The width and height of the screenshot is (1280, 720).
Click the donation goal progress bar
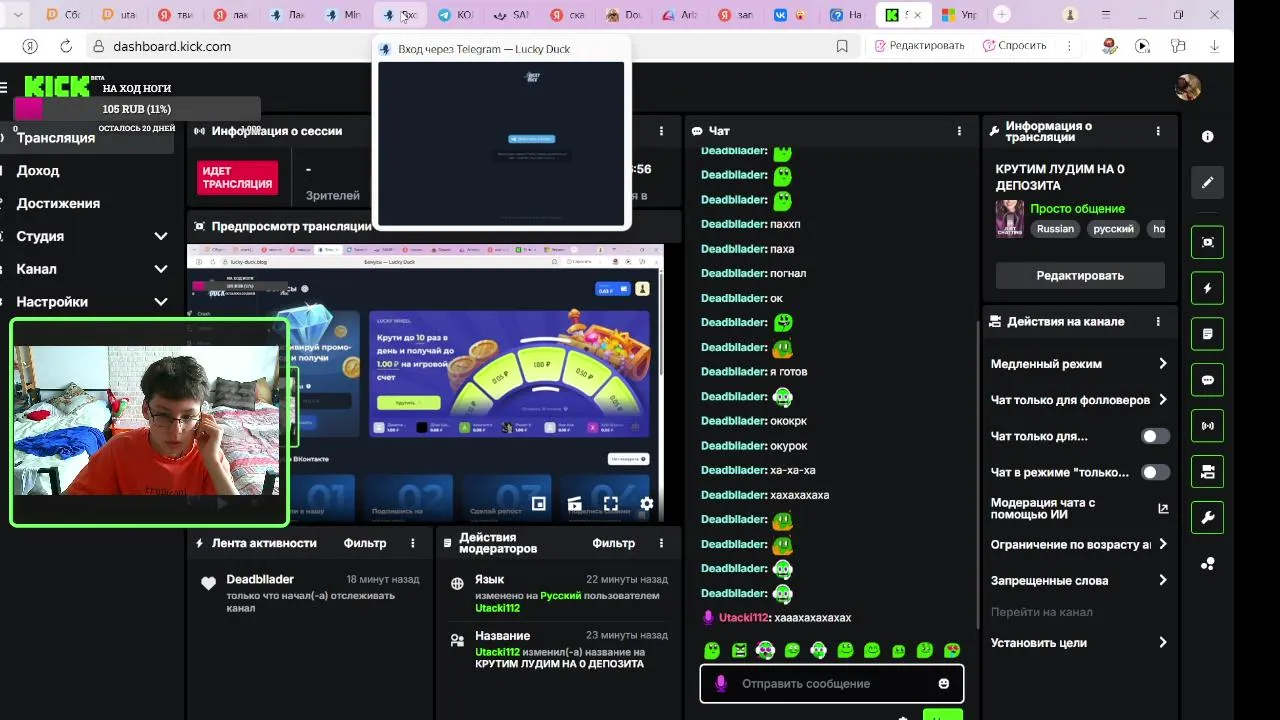(137, 109)
